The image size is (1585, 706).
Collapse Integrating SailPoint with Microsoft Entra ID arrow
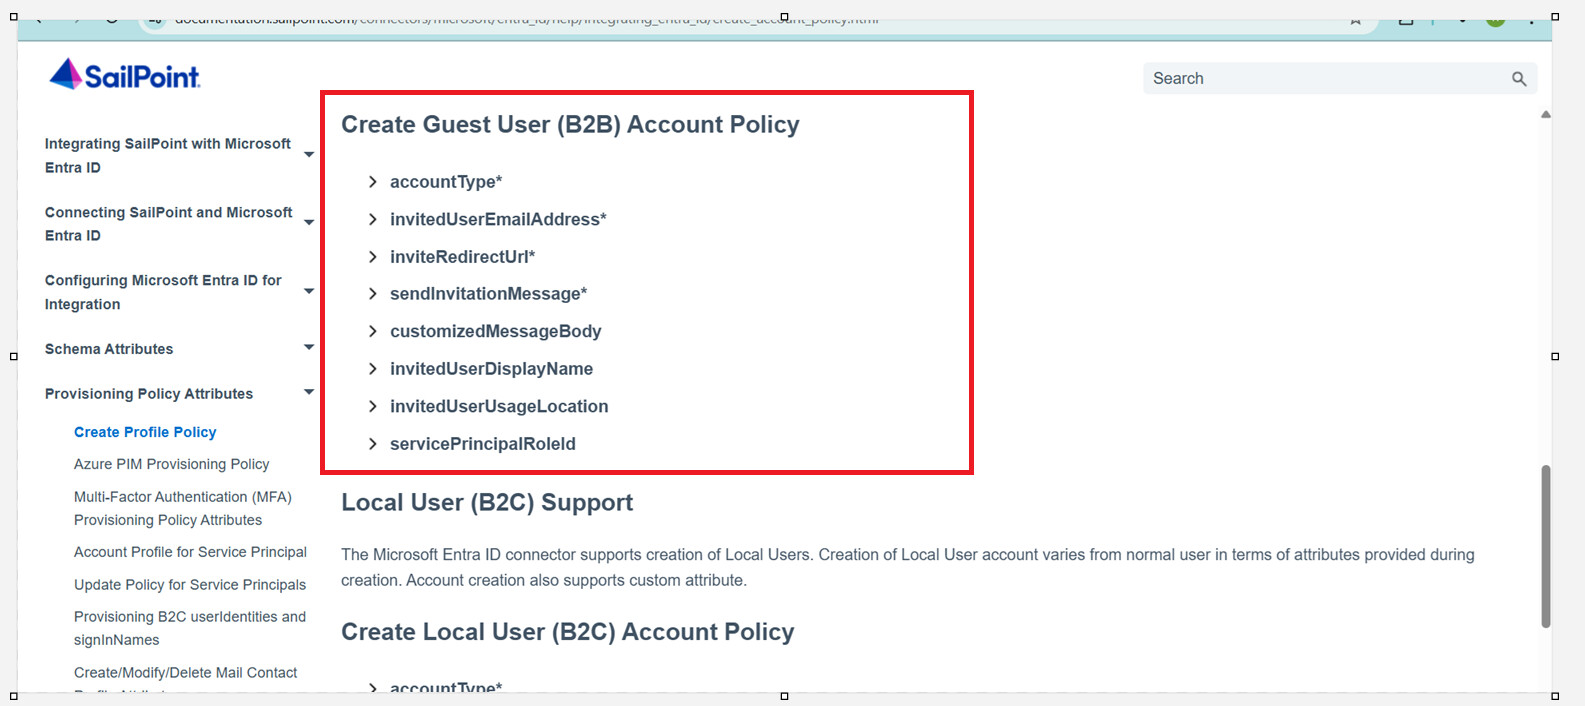coord(309,155)
